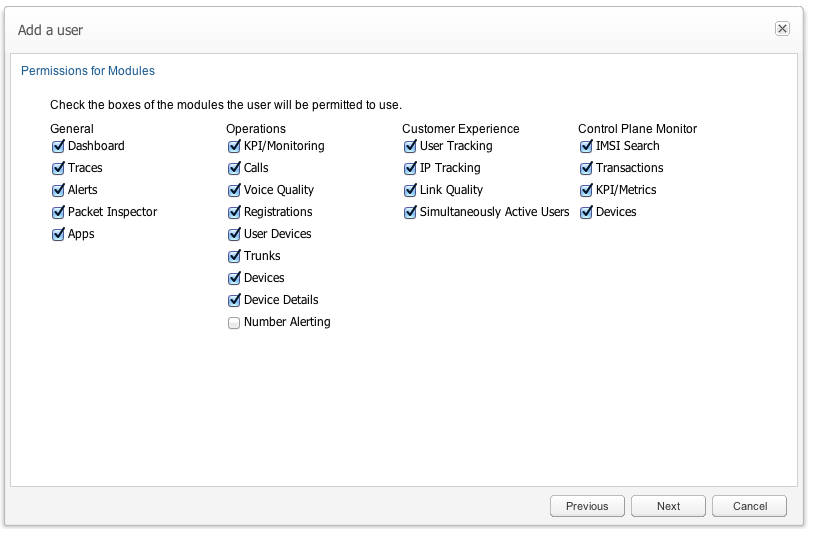Viewport: 813px width, 537px height.
Task: Disable the Alerts permission checkbox
Action: point(58,190)
